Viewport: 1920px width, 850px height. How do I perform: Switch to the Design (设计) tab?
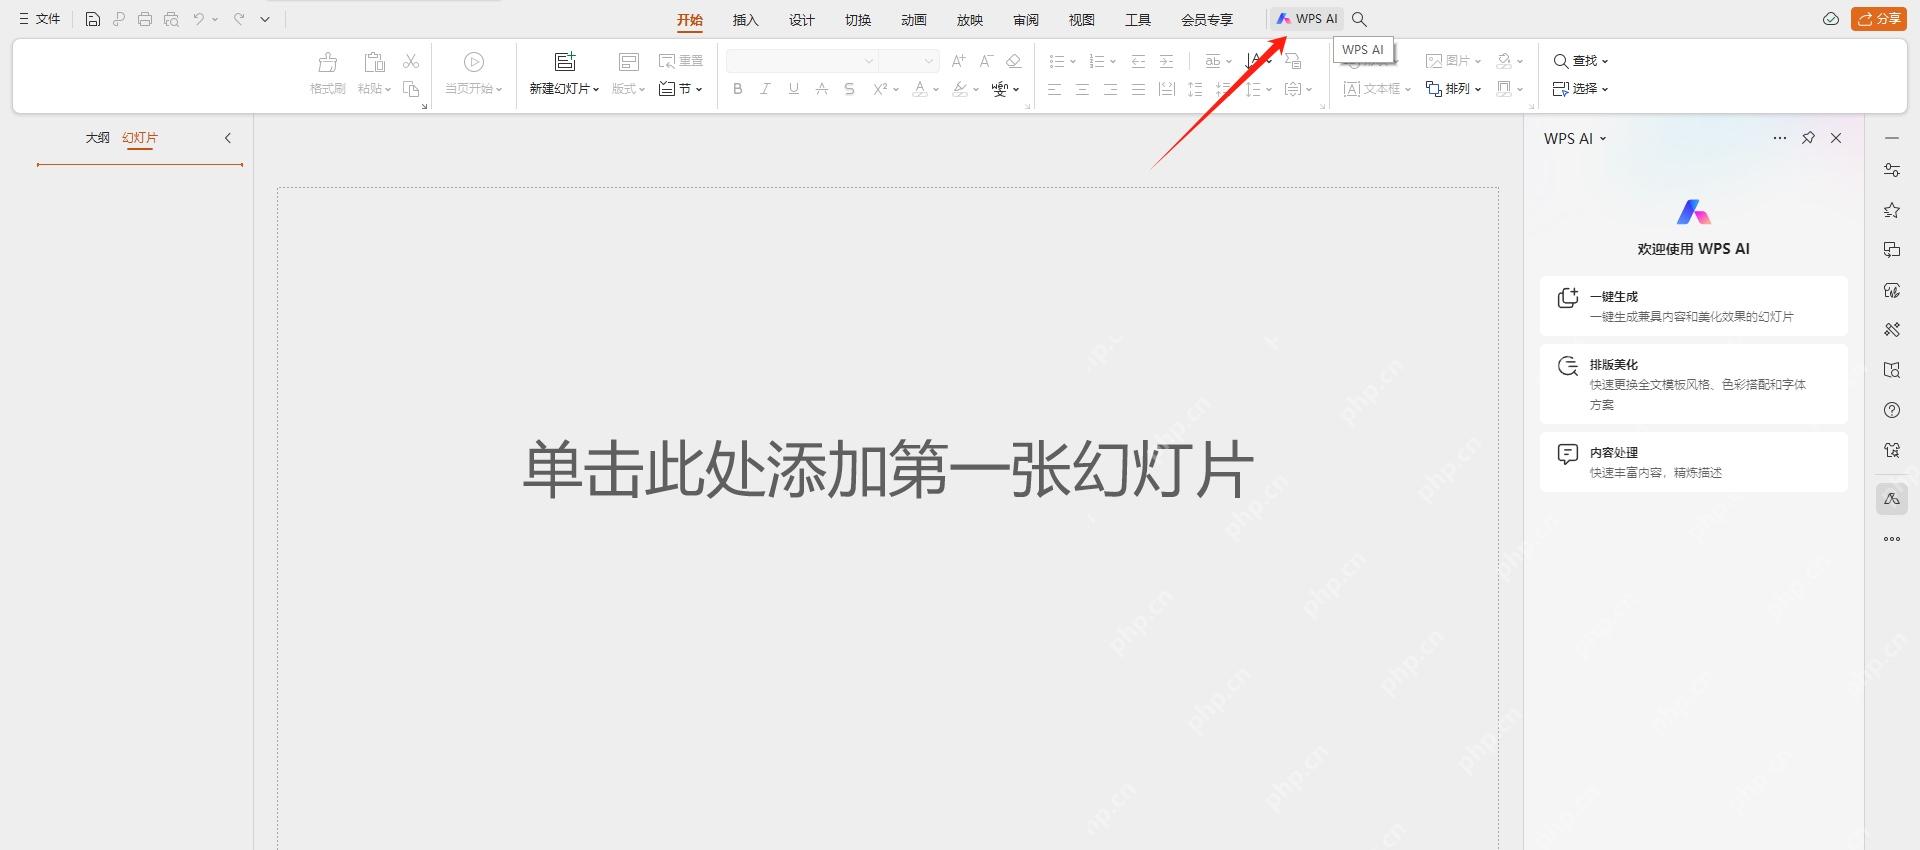802,20
